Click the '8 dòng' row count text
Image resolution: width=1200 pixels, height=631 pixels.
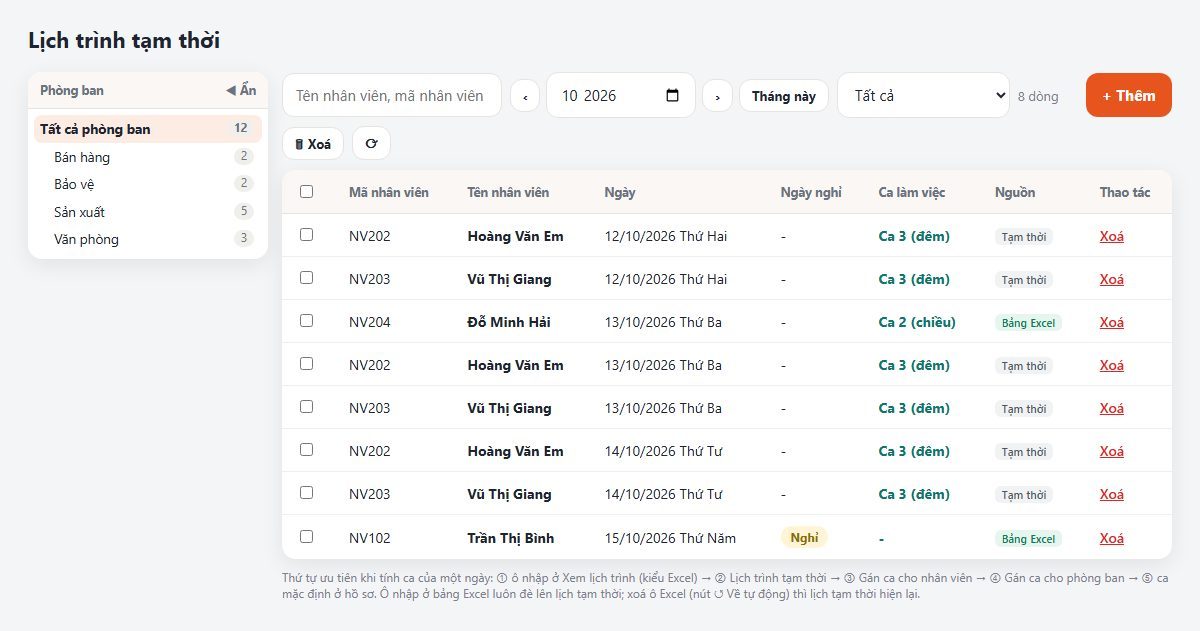point(1038,96)
